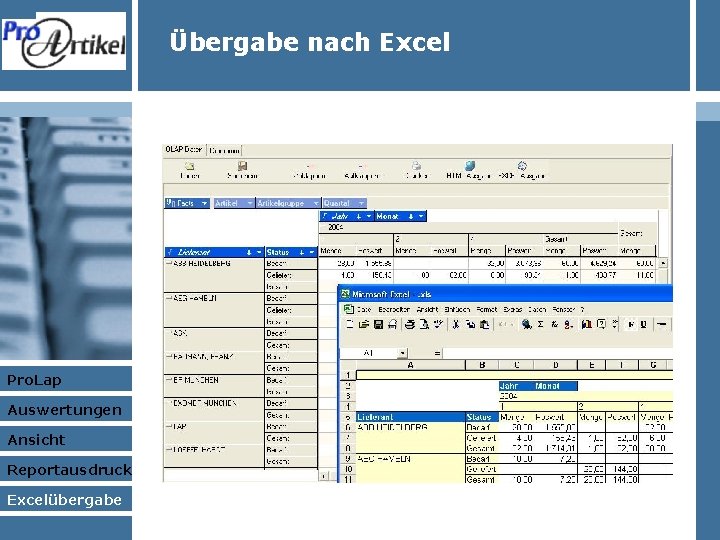The height and width of the screenshot is (540, 720).
Task: Select Excel row 10 header
Action: 348,469
